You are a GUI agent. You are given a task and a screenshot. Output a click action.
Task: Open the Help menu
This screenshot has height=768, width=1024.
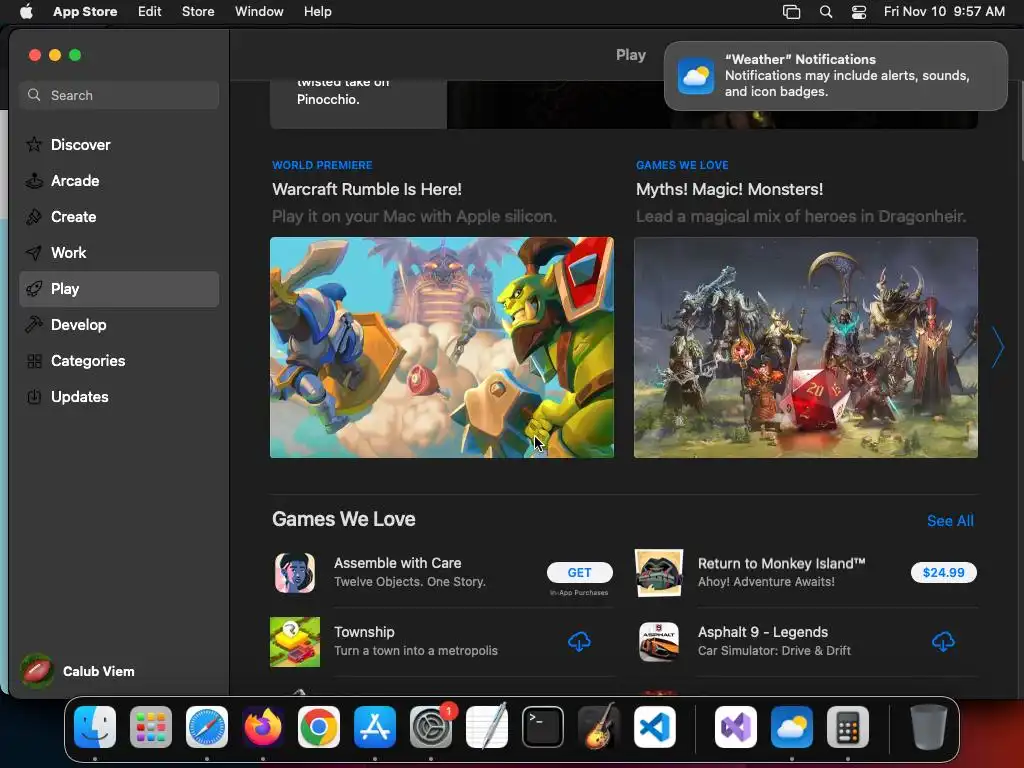pyautogui.click(x=317, y=11)
